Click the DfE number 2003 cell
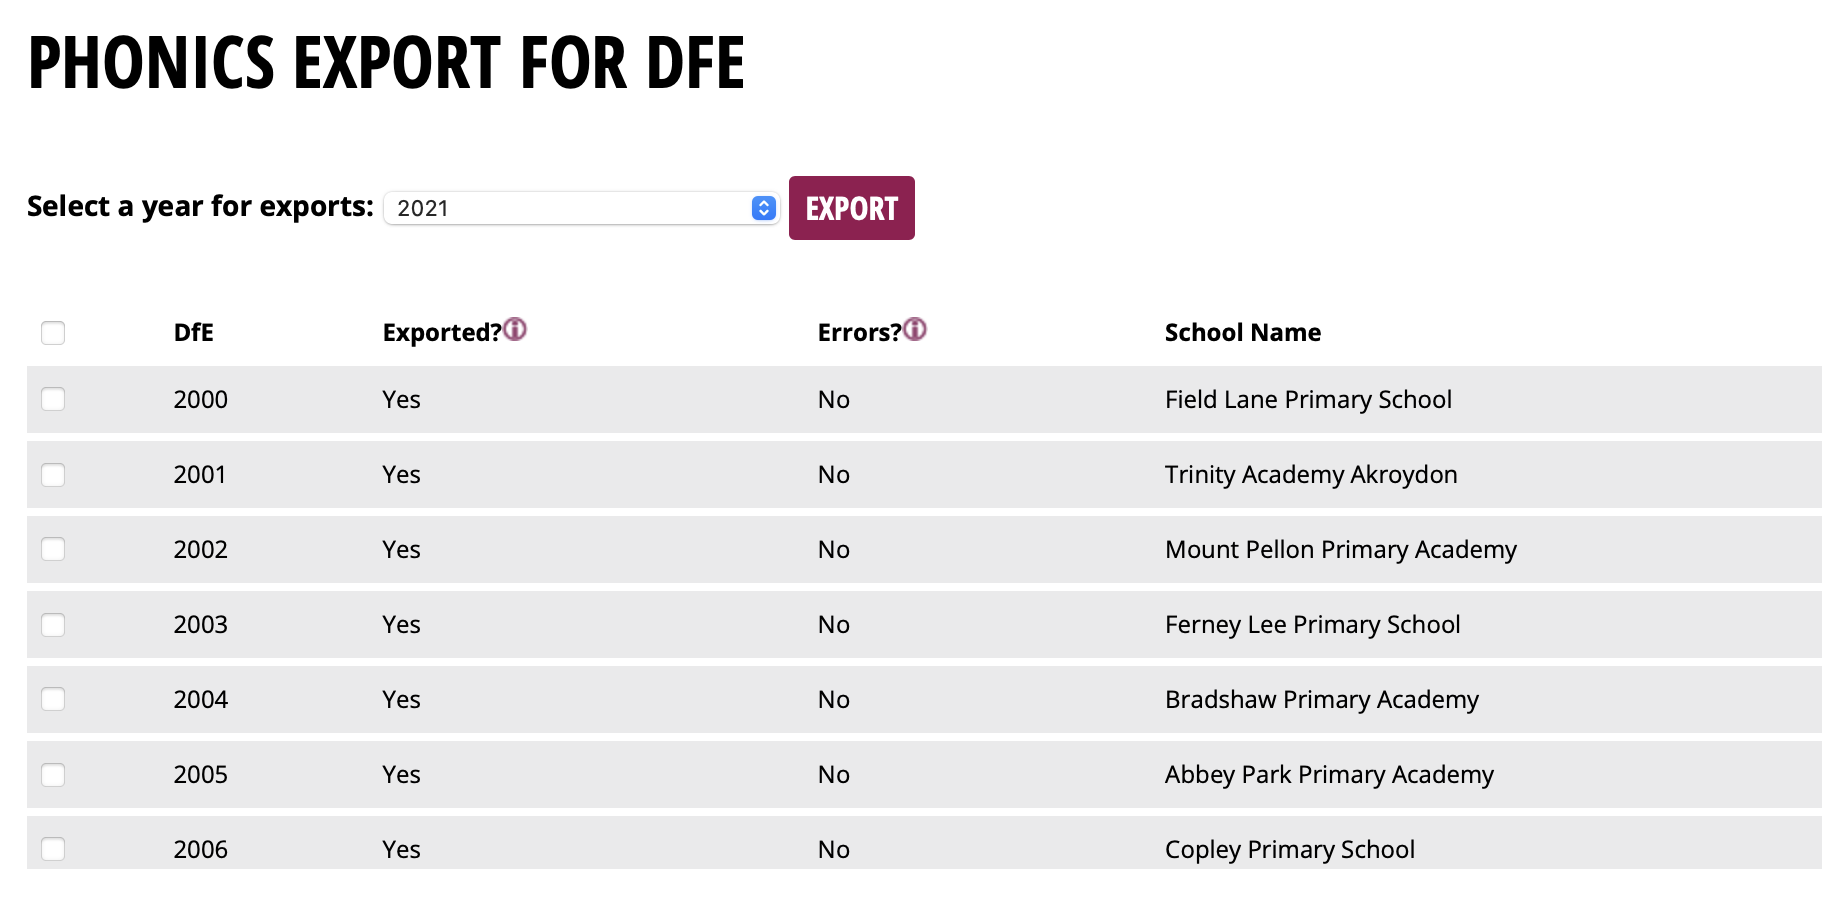 tap(201, 624)
